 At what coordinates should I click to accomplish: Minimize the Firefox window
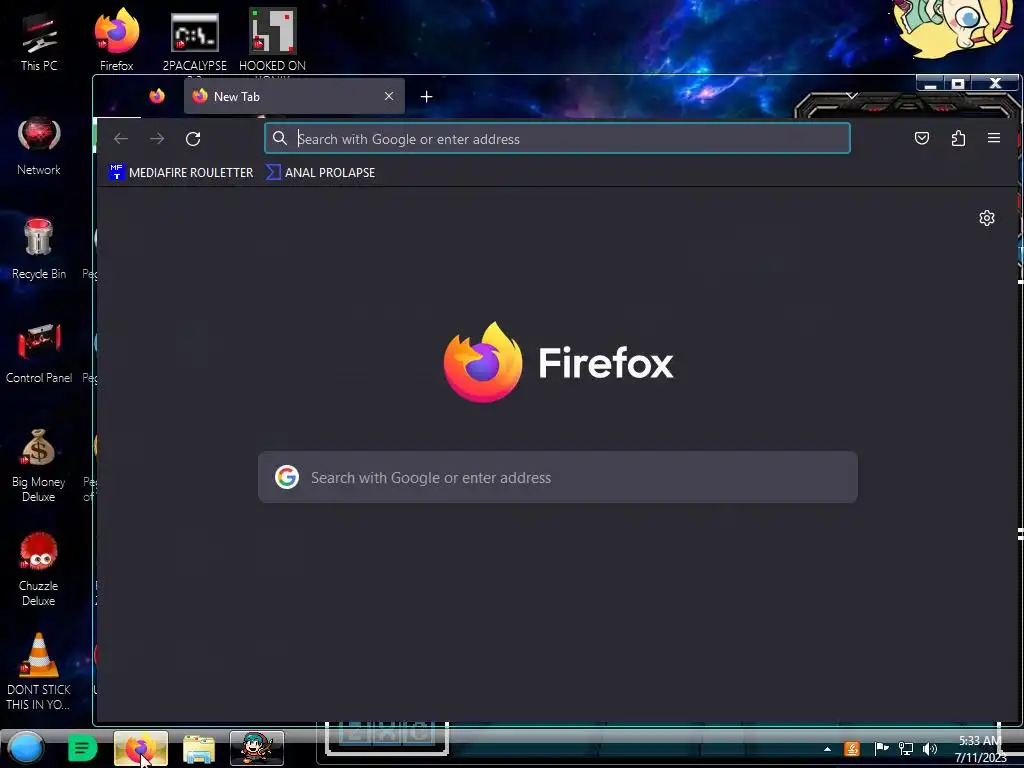point(931,84)
